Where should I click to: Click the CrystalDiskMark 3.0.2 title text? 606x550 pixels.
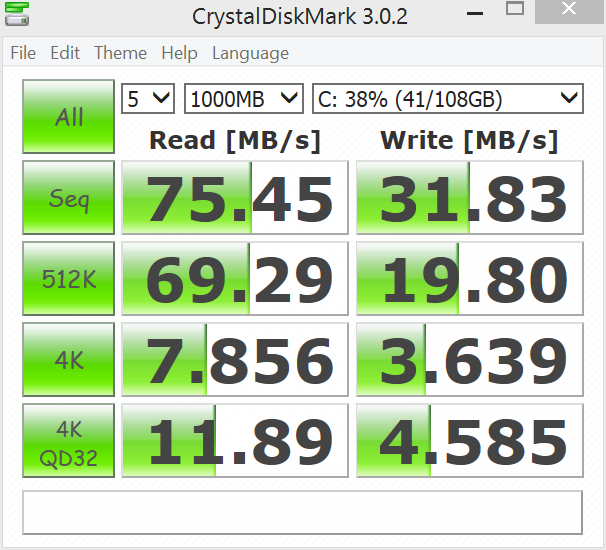[300, 17]
